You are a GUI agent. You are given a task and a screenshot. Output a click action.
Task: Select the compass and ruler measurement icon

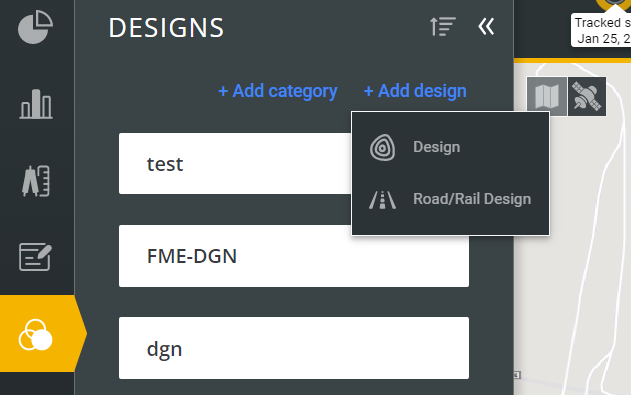36,181
